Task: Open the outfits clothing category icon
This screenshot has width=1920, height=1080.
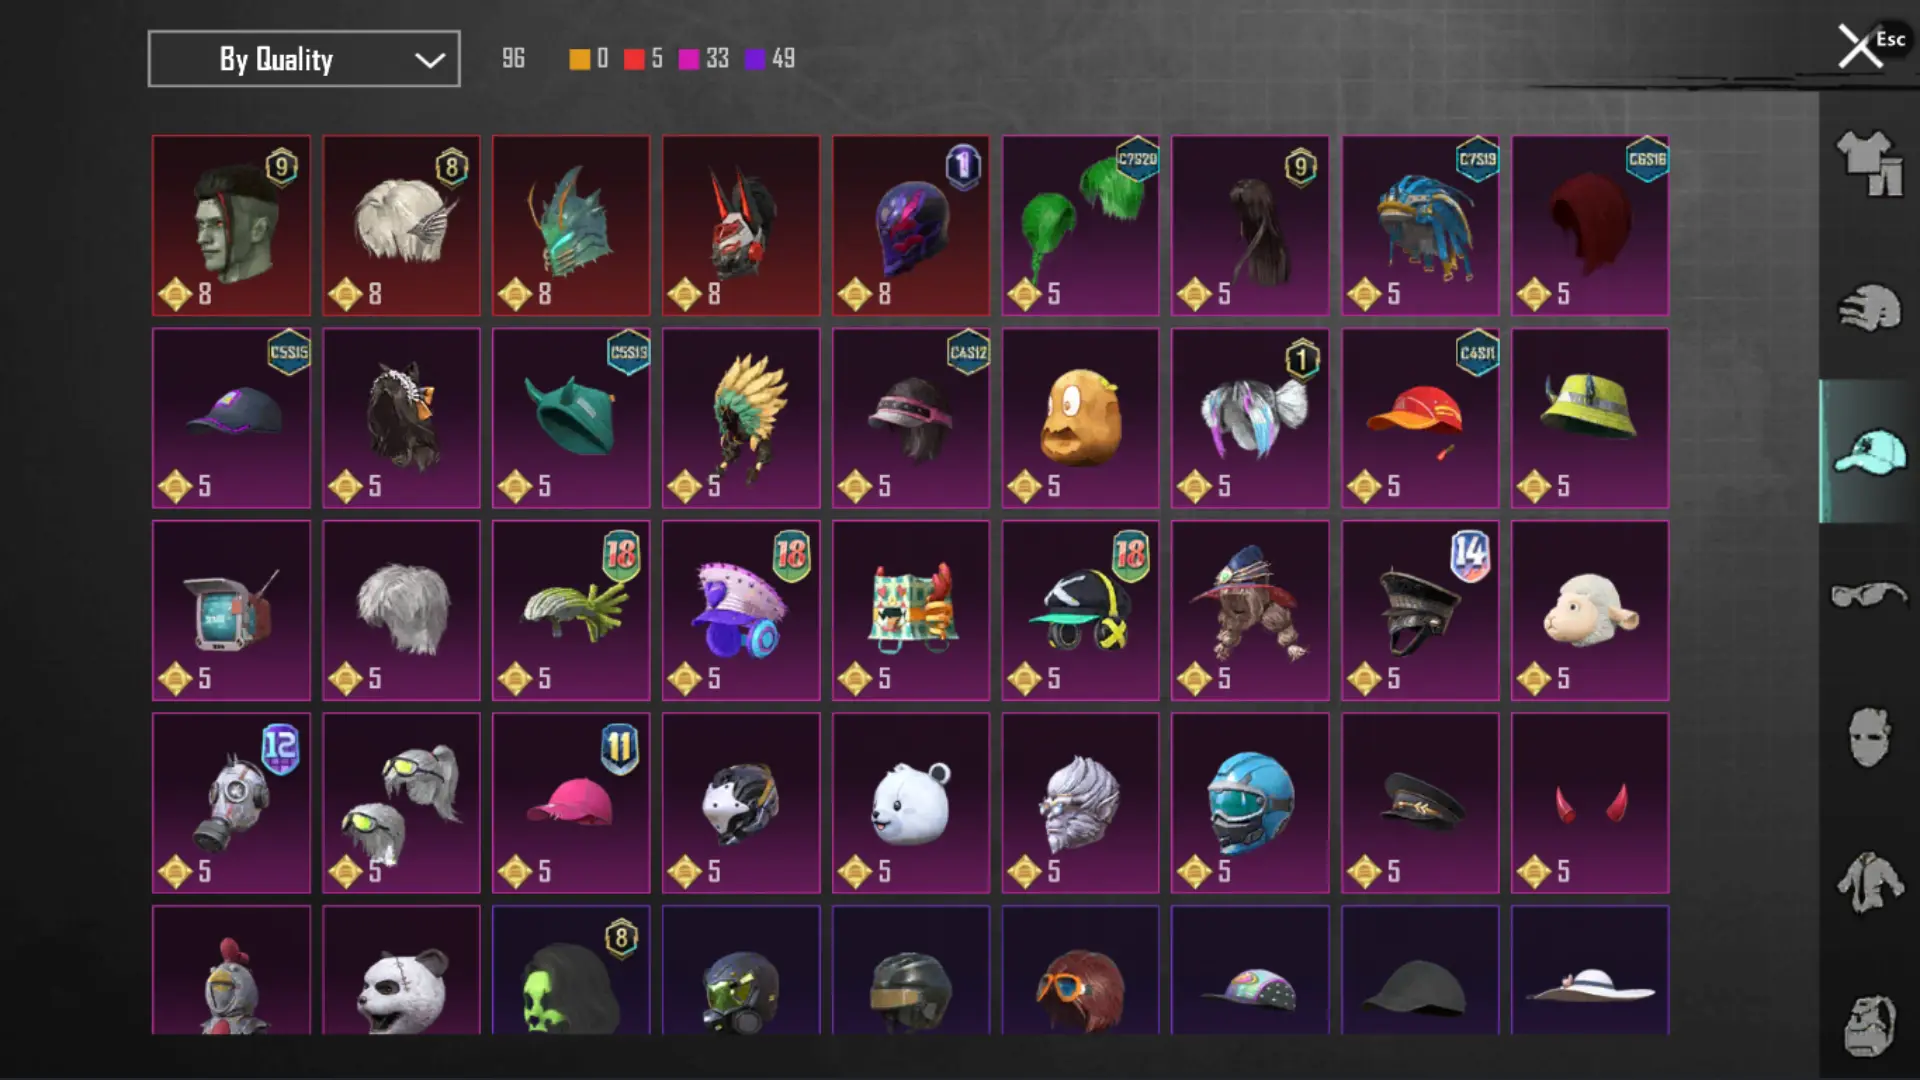Action: tap(1869, 163)
